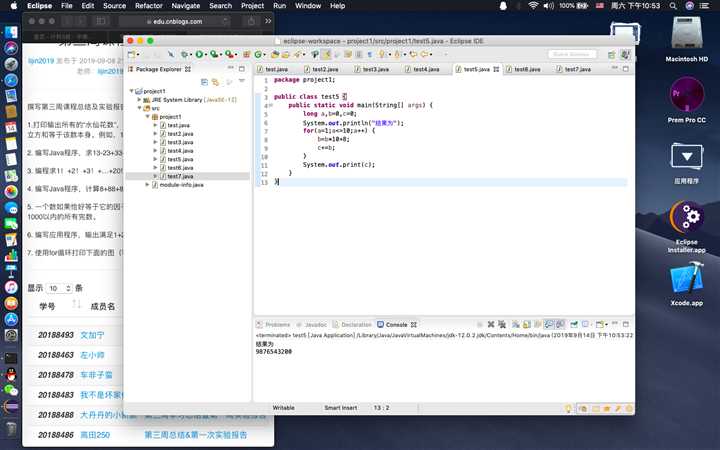The width and height of the screenshot is (720, 450).
Task: Remove all terminated launches in Console
Action: pos(502,324)
